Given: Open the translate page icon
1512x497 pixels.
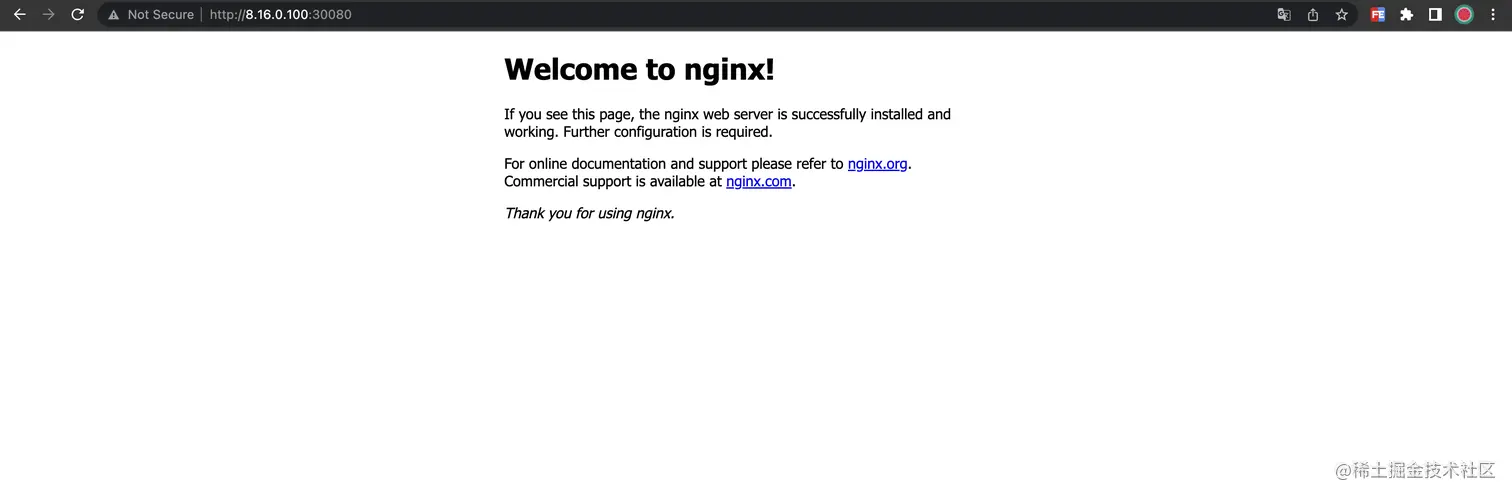Looking at the screenshot, I should [x=1284, y=15].
